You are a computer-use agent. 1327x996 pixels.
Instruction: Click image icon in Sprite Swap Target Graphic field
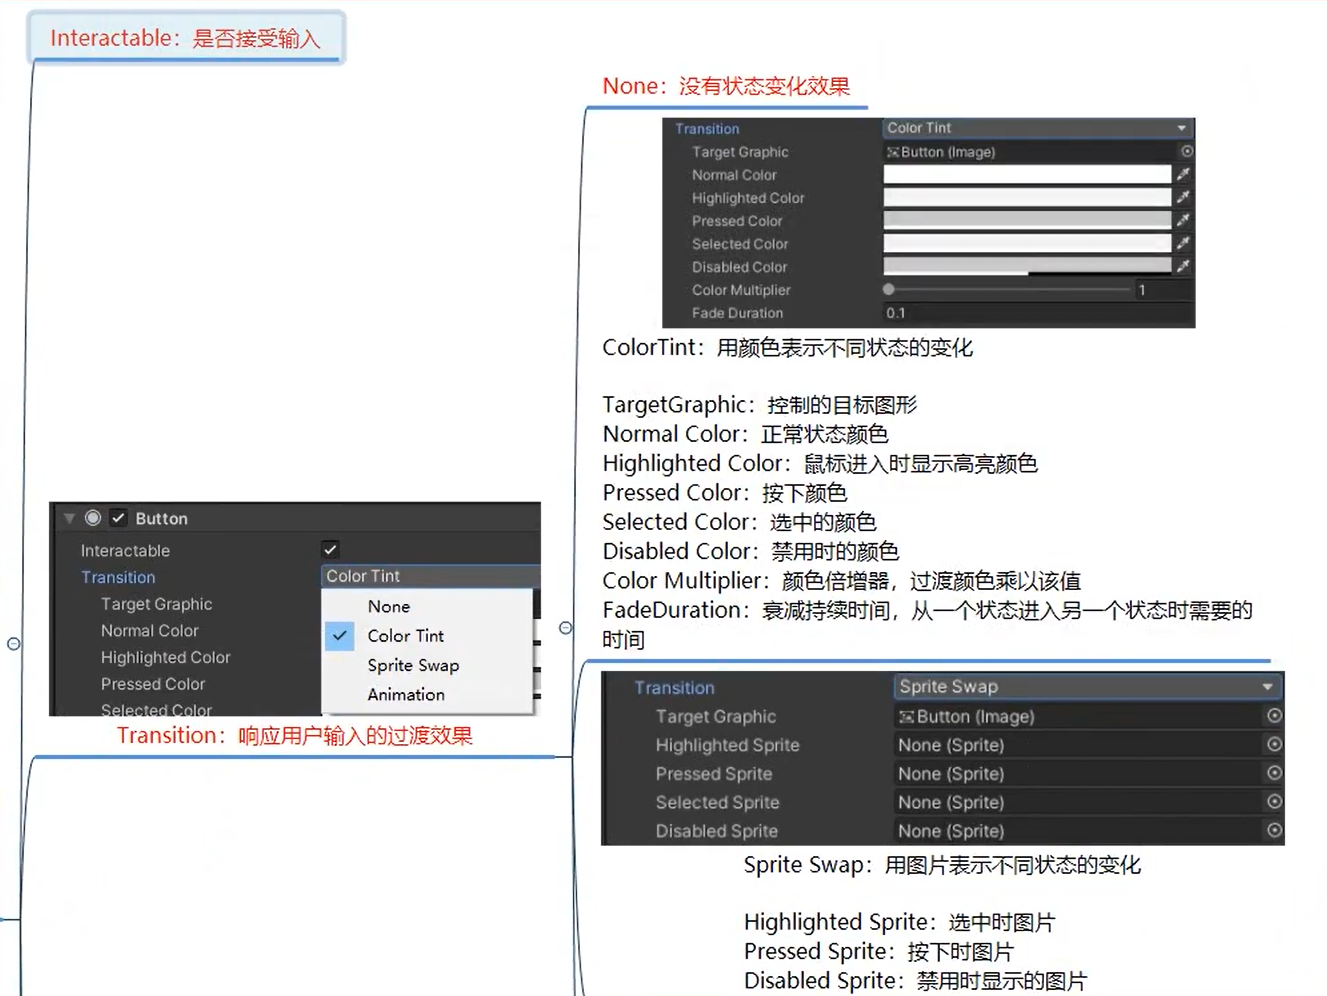coord(906,716)
